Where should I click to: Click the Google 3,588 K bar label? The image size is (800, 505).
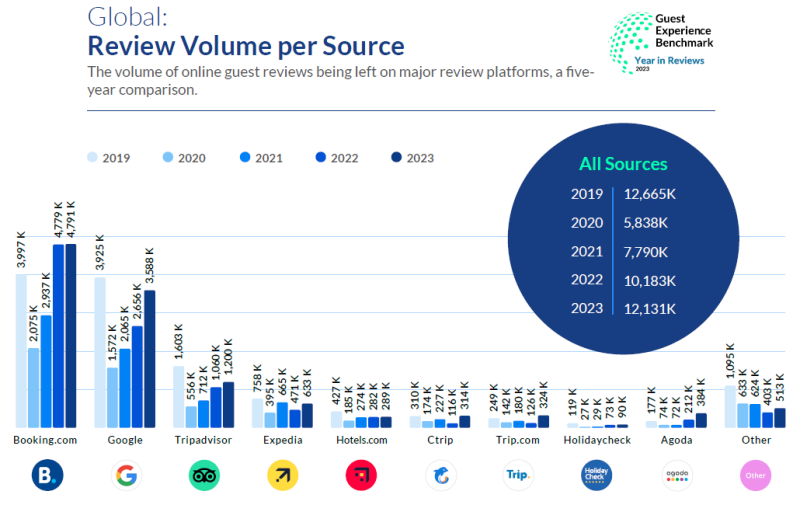149,266
